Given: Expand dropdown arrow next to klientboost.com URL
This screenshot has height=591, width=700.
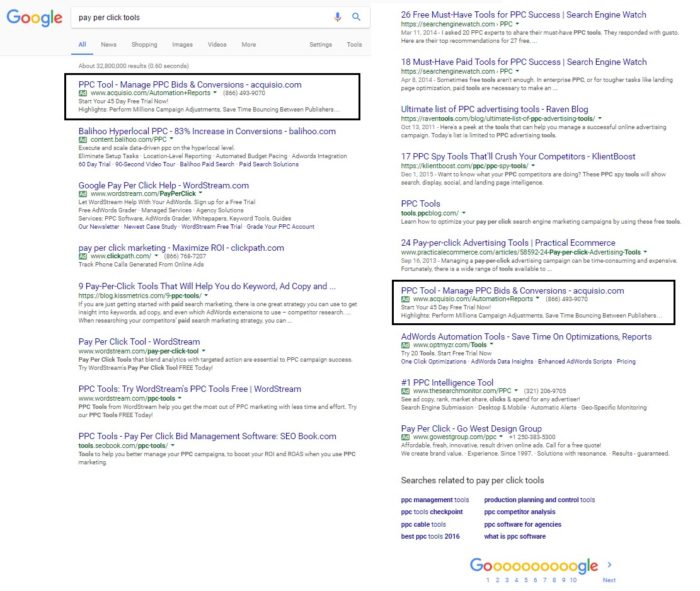Looking at the screenshot, I should point(533,166).
